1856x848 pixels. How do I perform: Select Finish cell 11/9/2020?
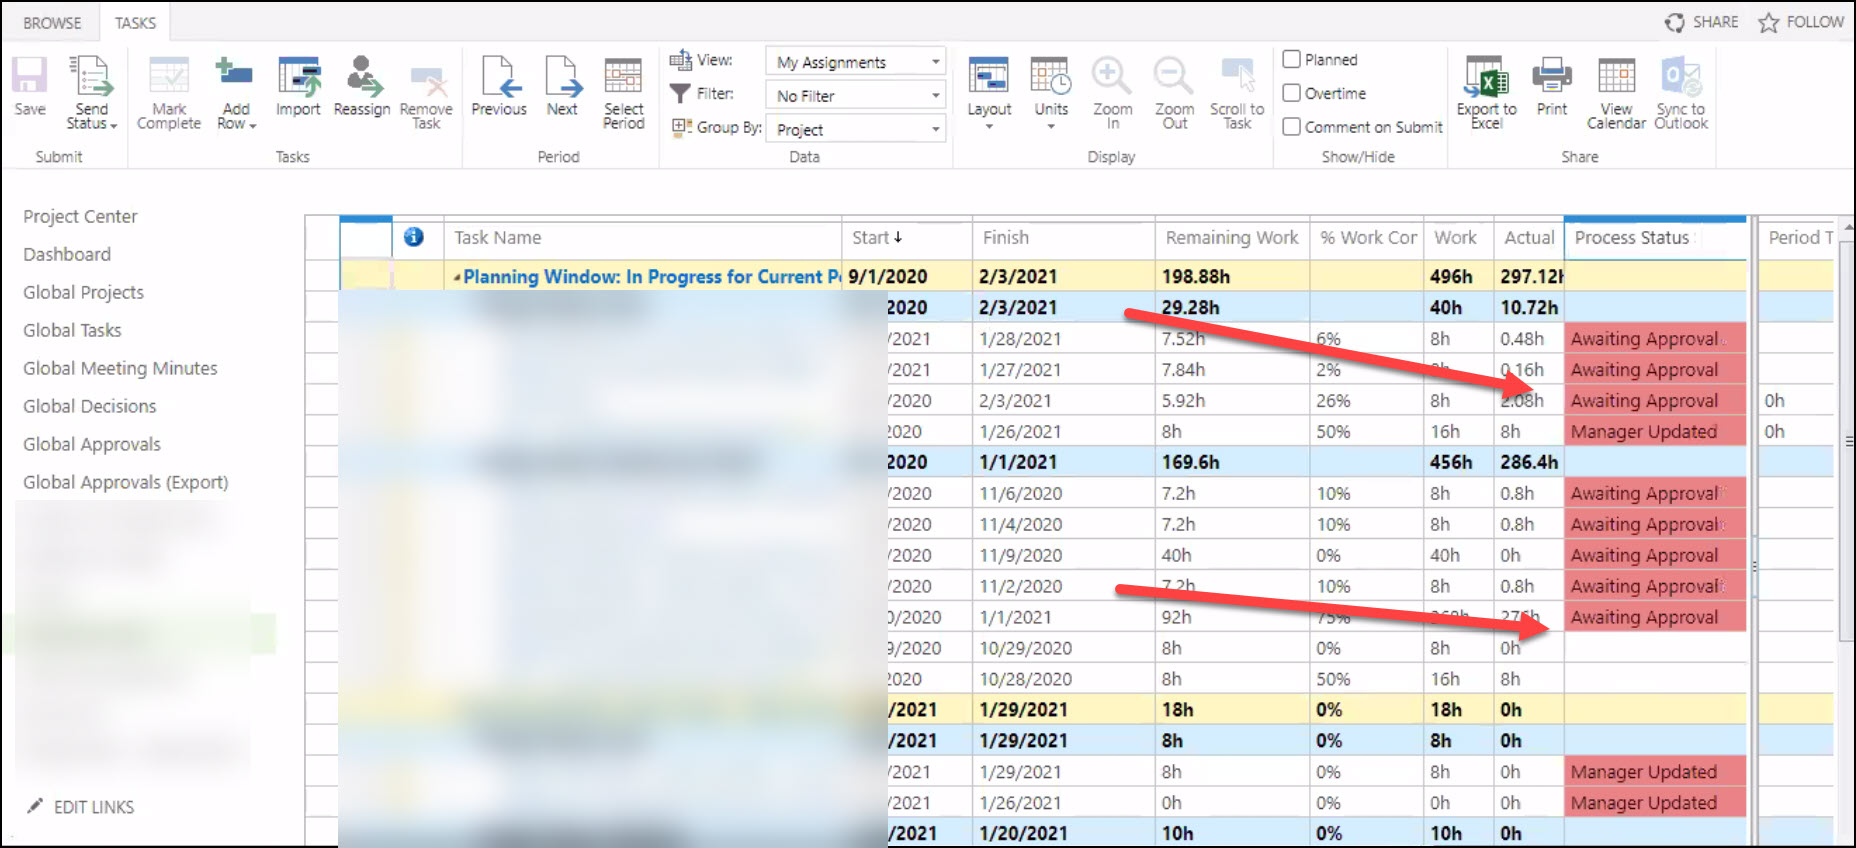[x=1063, y=555]
